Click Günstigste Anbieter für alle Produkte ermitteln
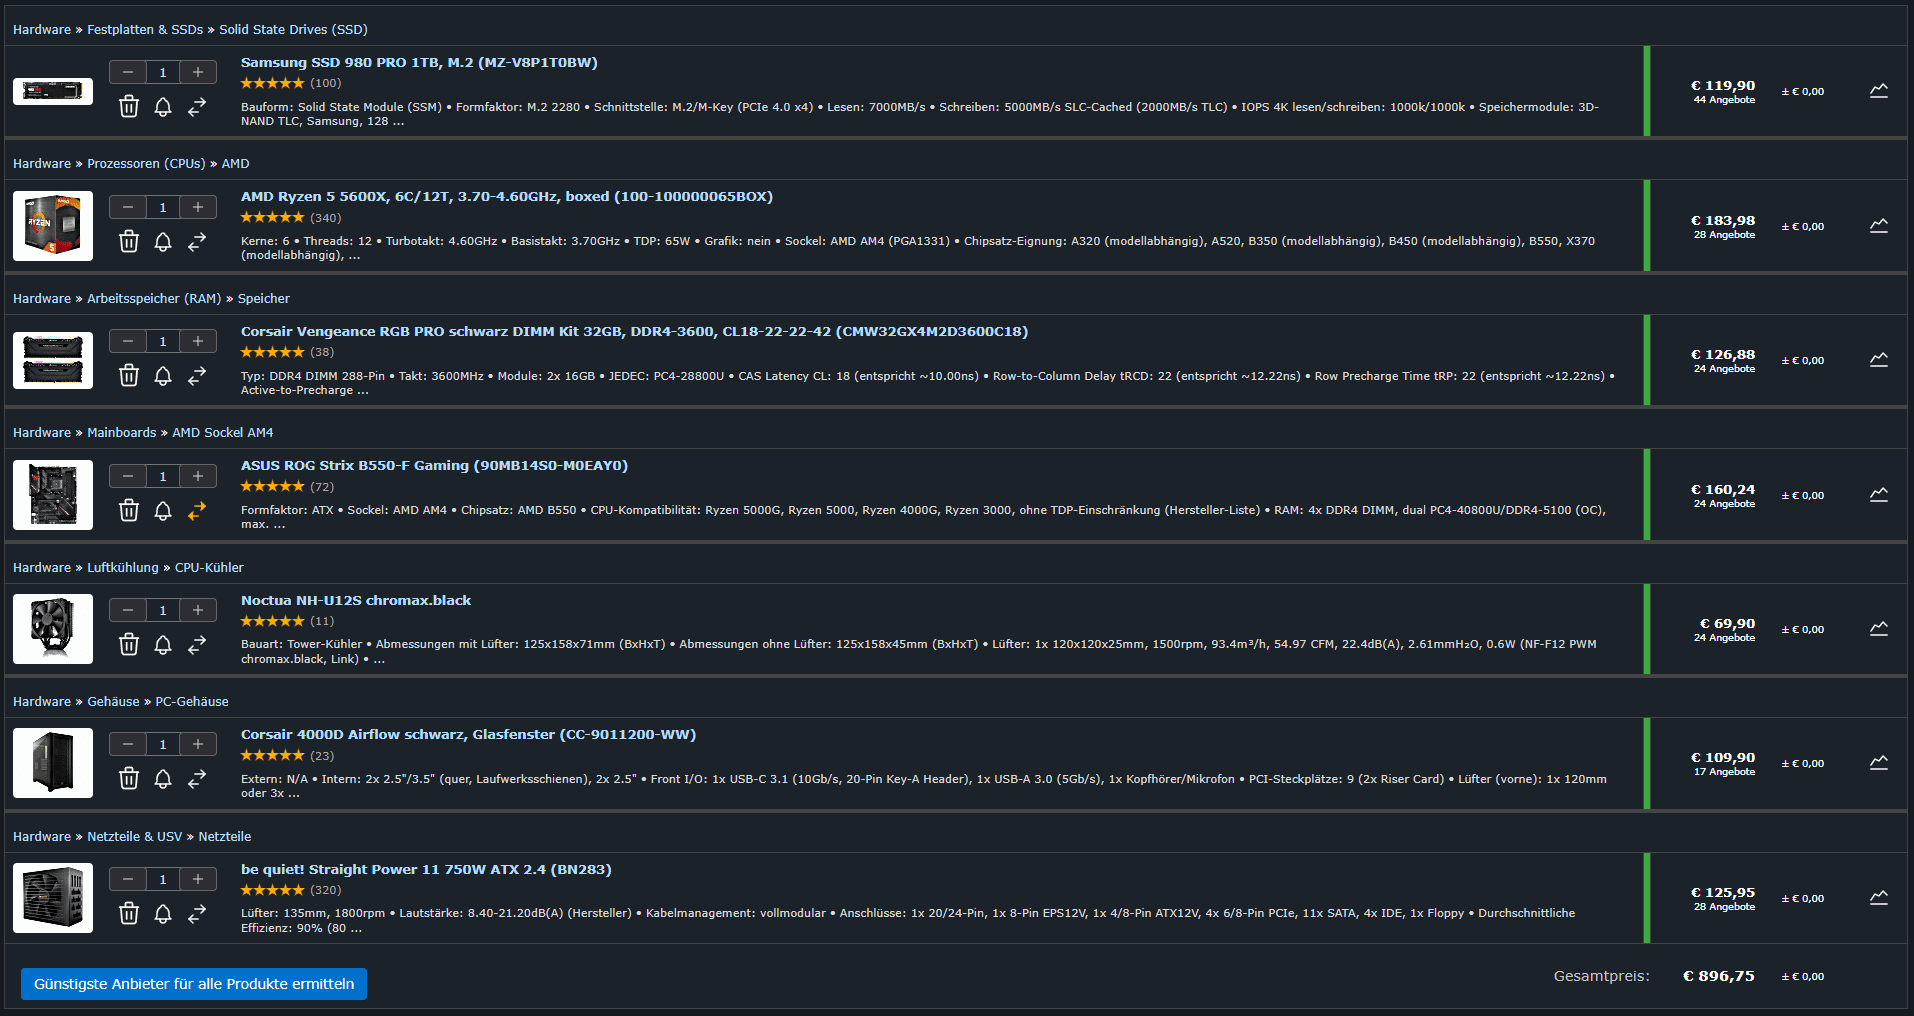The height and width of the screenshot is (1016, 1914). click(194, 984)
